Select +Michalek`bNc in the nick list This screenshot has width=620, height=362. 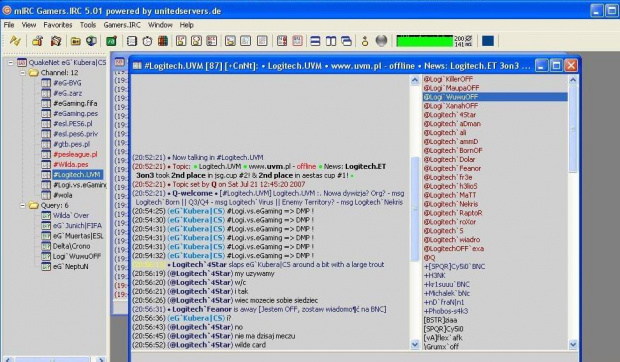(x=447, y=293)
